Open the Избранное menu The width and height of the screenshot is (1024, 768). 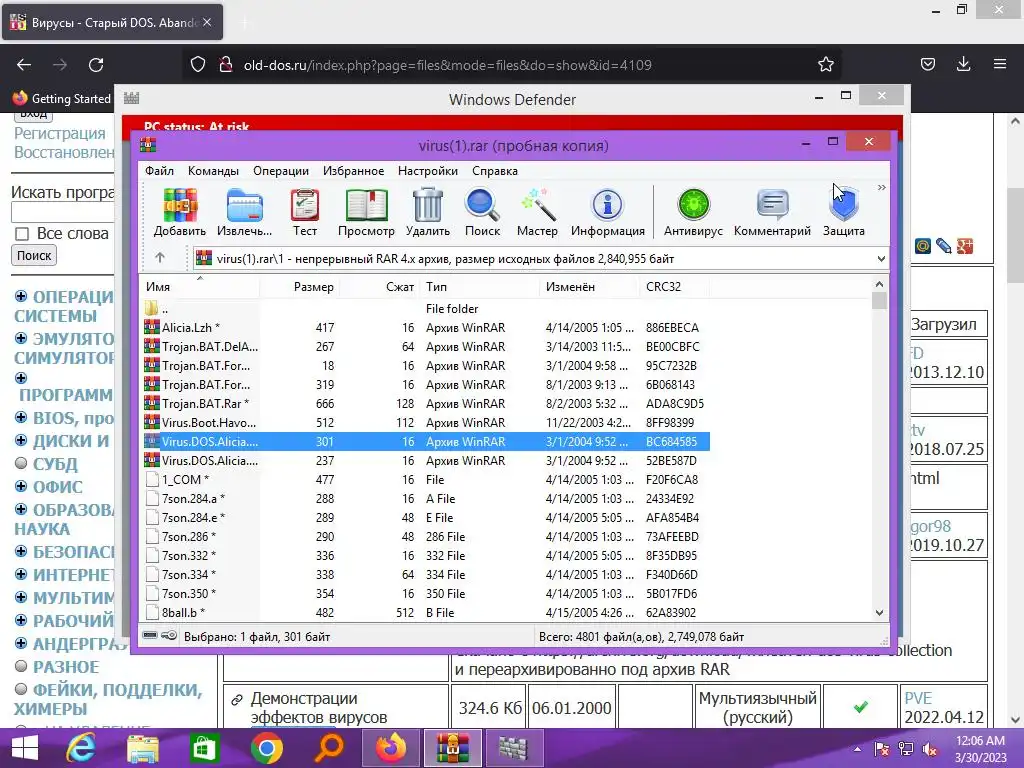(x=353, y=170)
